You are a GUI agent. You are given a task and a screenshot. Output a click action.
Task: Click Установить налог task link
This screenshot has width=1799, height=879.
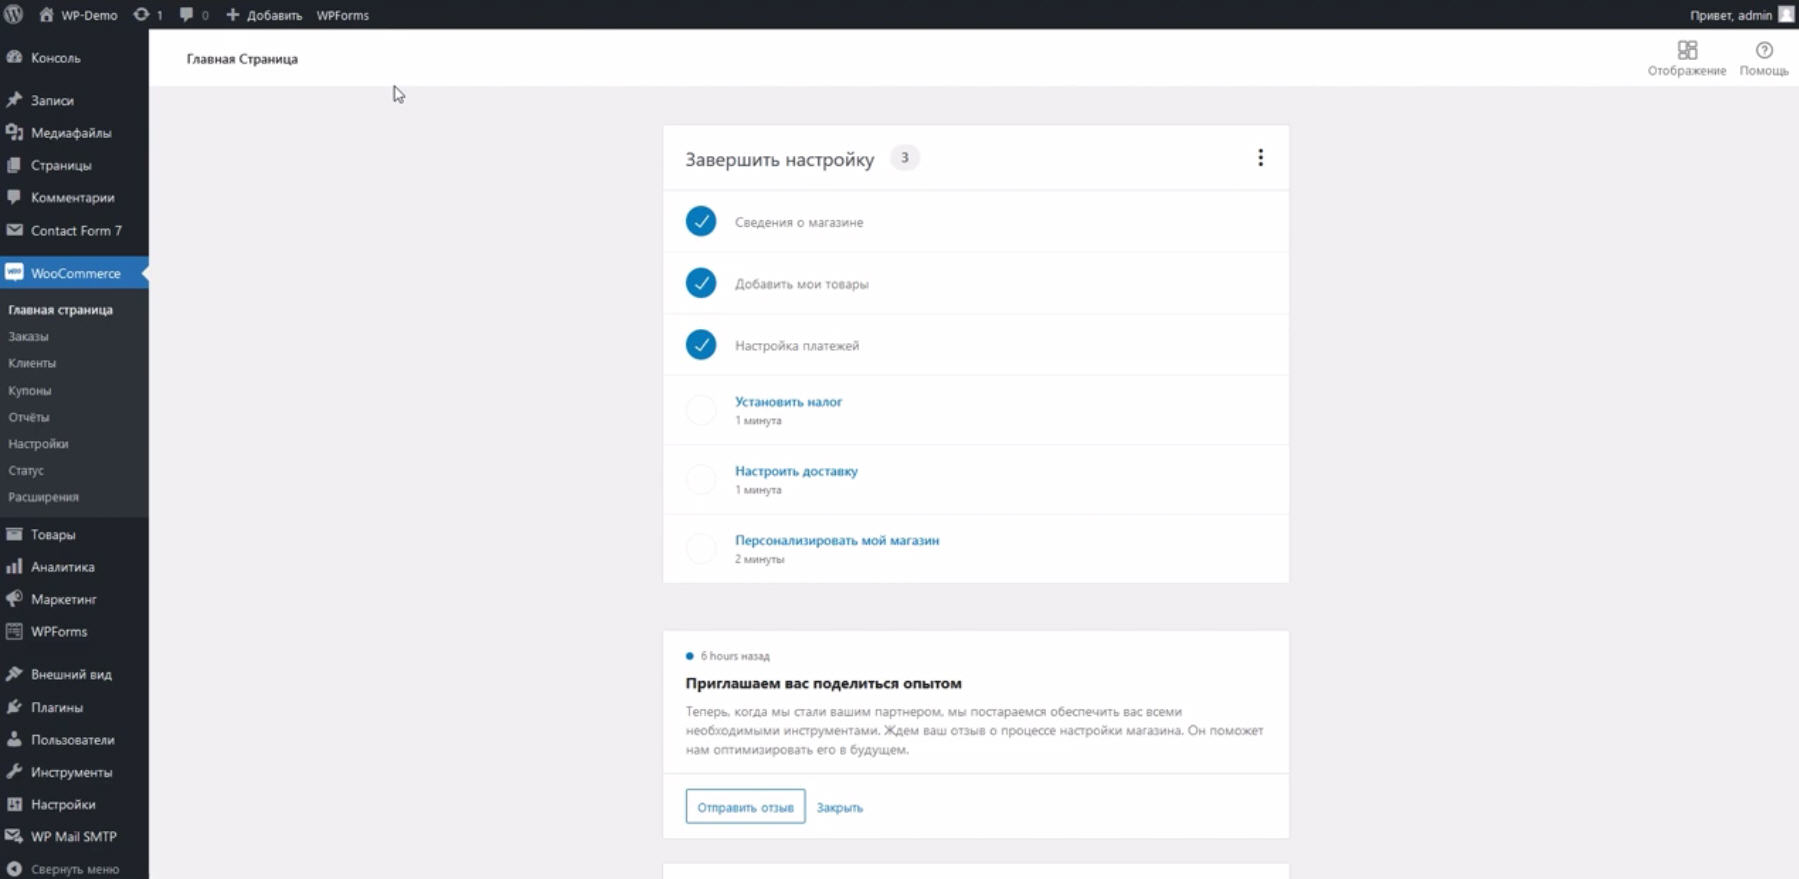788,401
